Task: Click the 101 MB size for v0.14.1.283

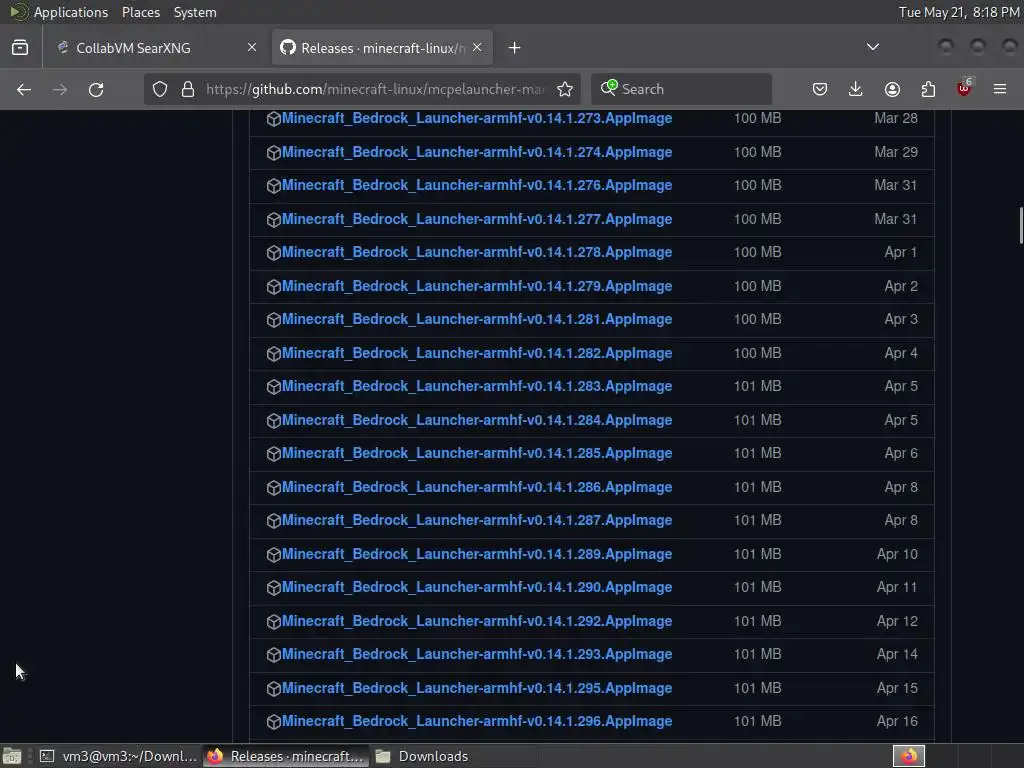Action: (757, 387)
